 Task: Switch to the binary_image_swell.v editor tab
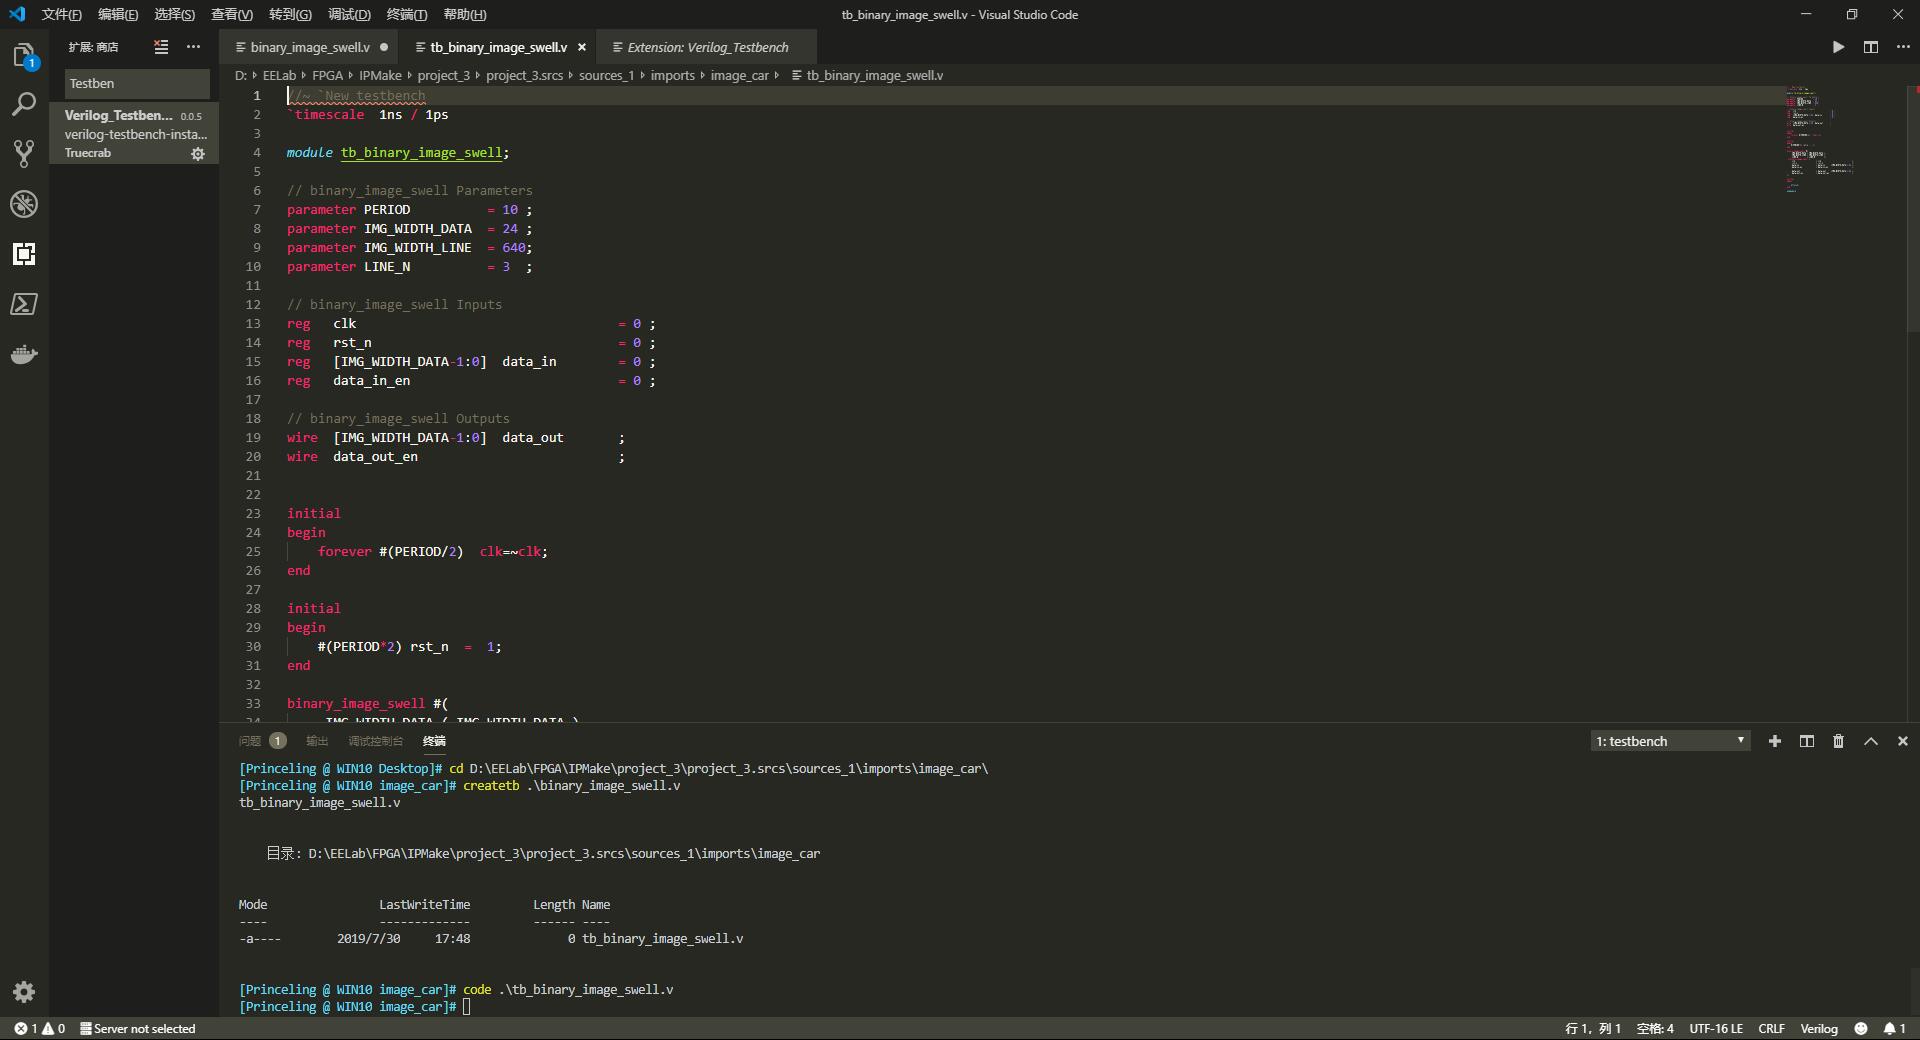[309, 47]
